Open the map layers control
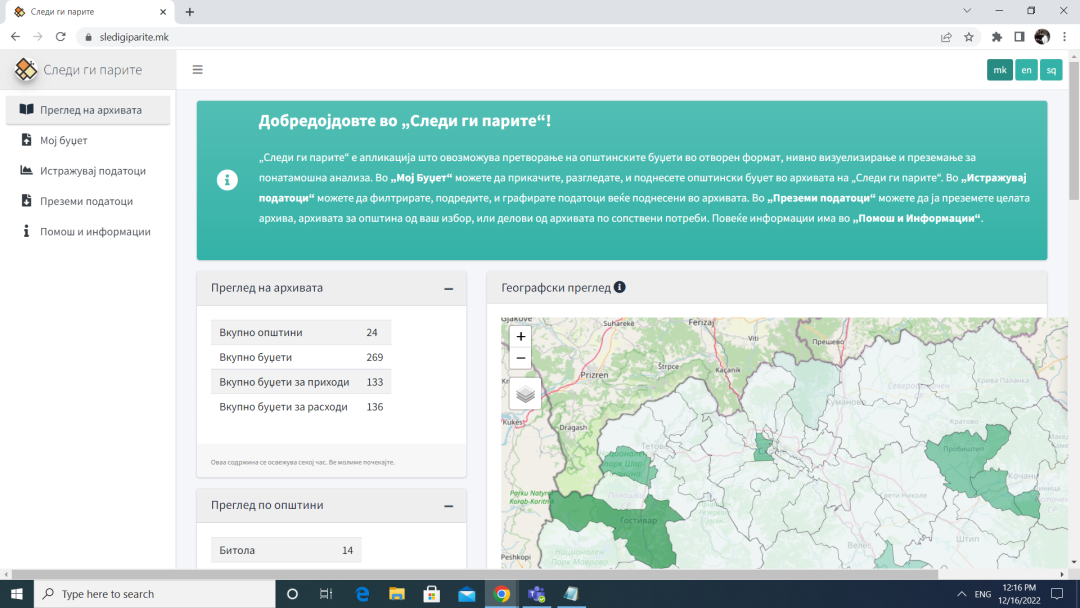The height and width of the screenshot is (608, 1080). (525, 395)
